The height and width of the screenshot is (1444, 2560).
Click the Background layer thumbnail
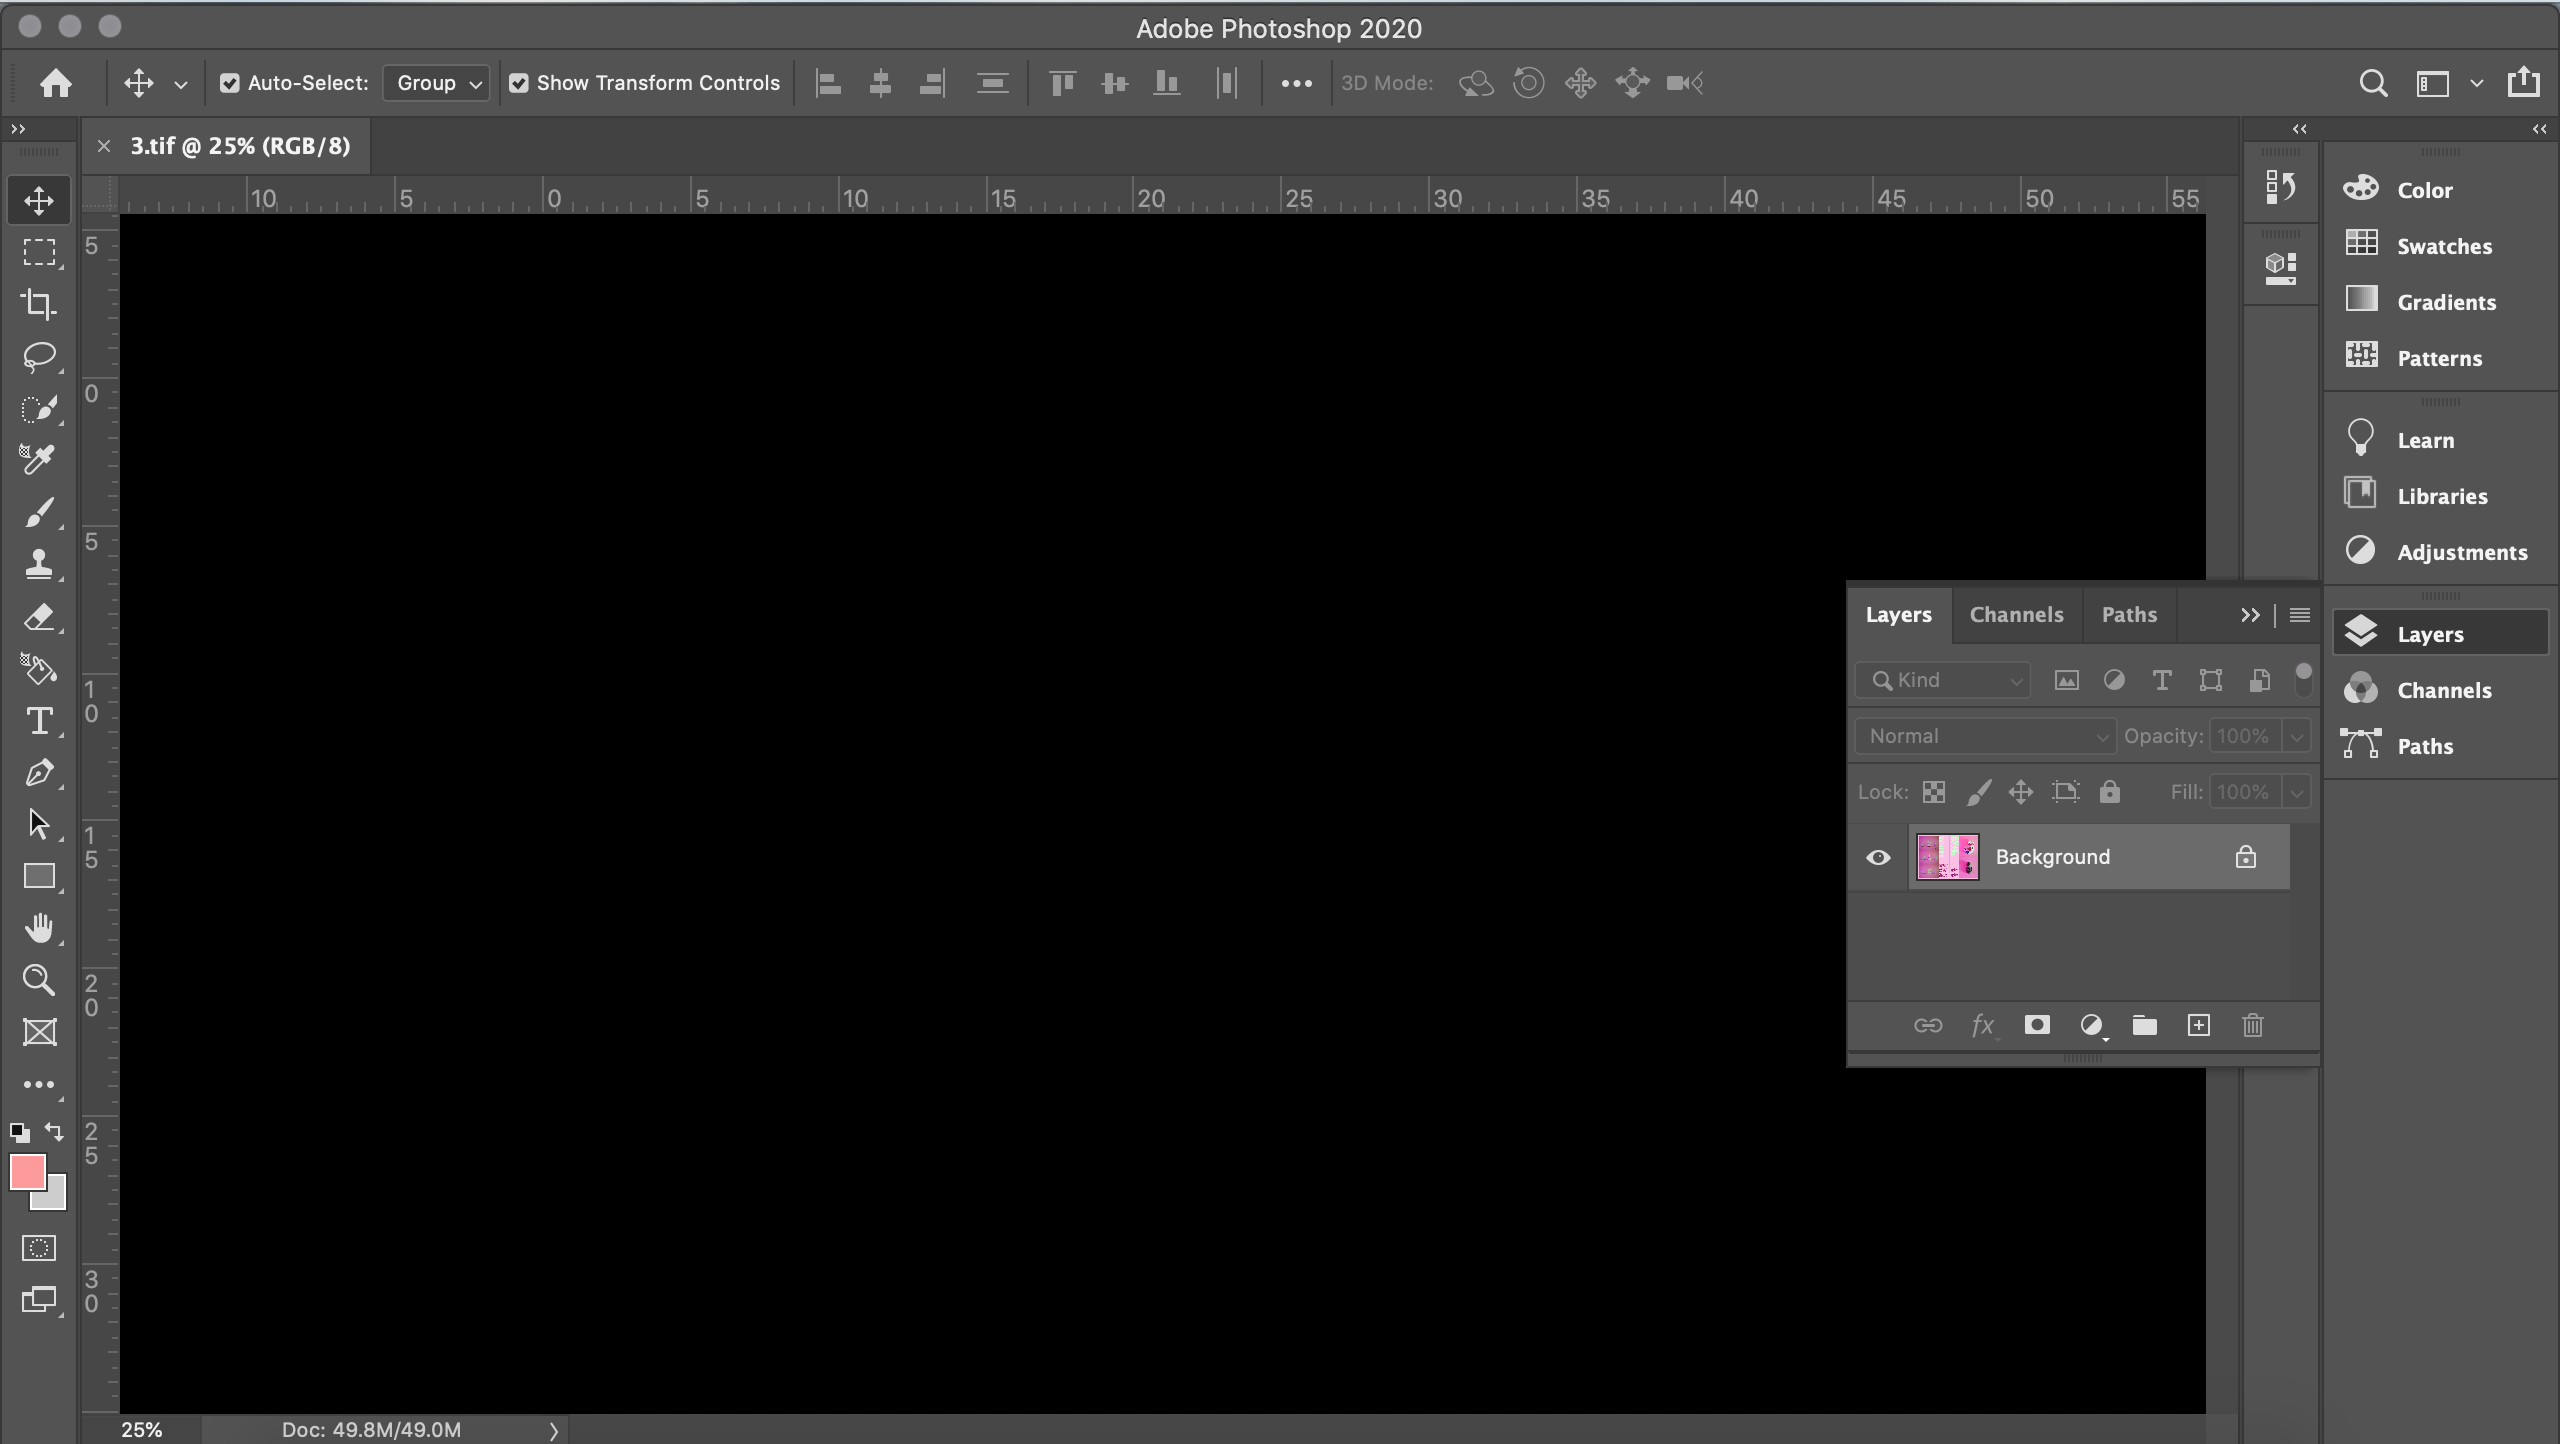click(1945, 857)
